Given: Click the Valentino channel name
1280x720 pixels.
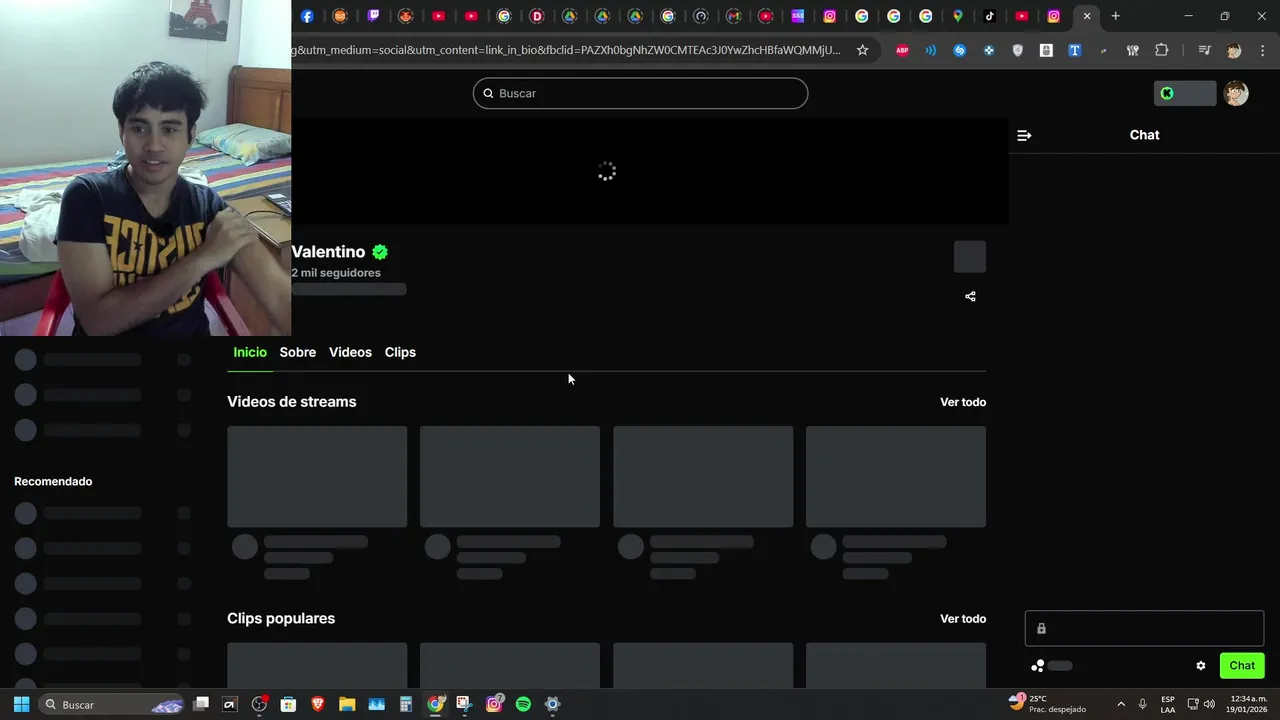Looking at the screenshot, I should (x=328, y=252).
